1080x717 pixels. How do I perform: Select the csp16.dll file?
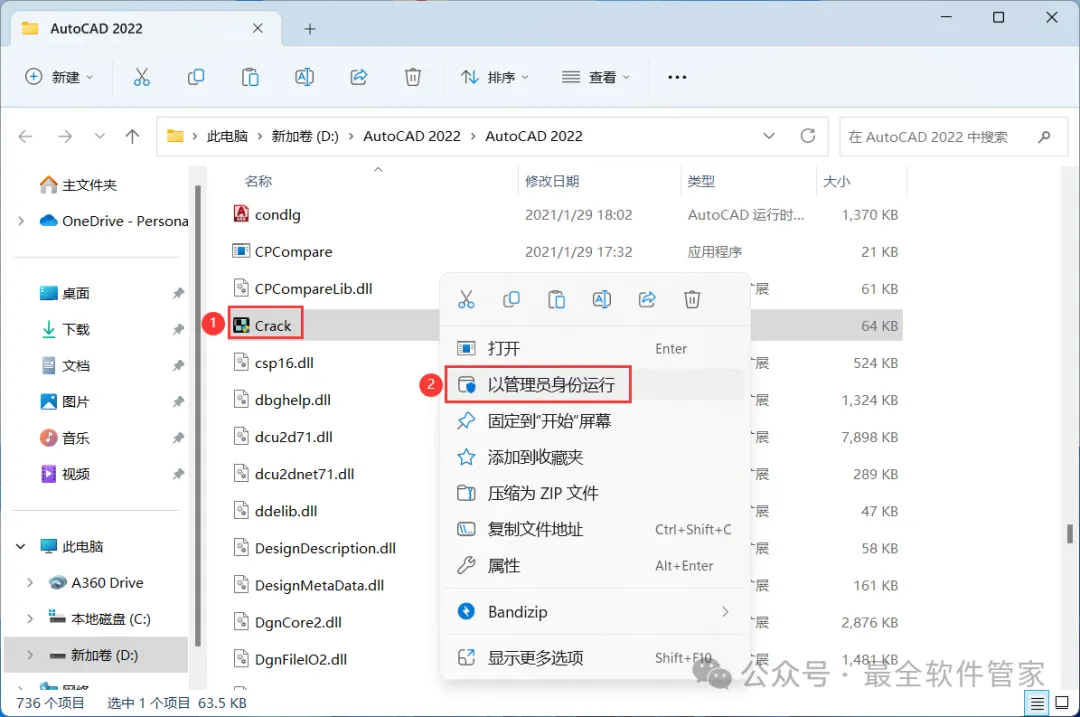pos(284,363)
